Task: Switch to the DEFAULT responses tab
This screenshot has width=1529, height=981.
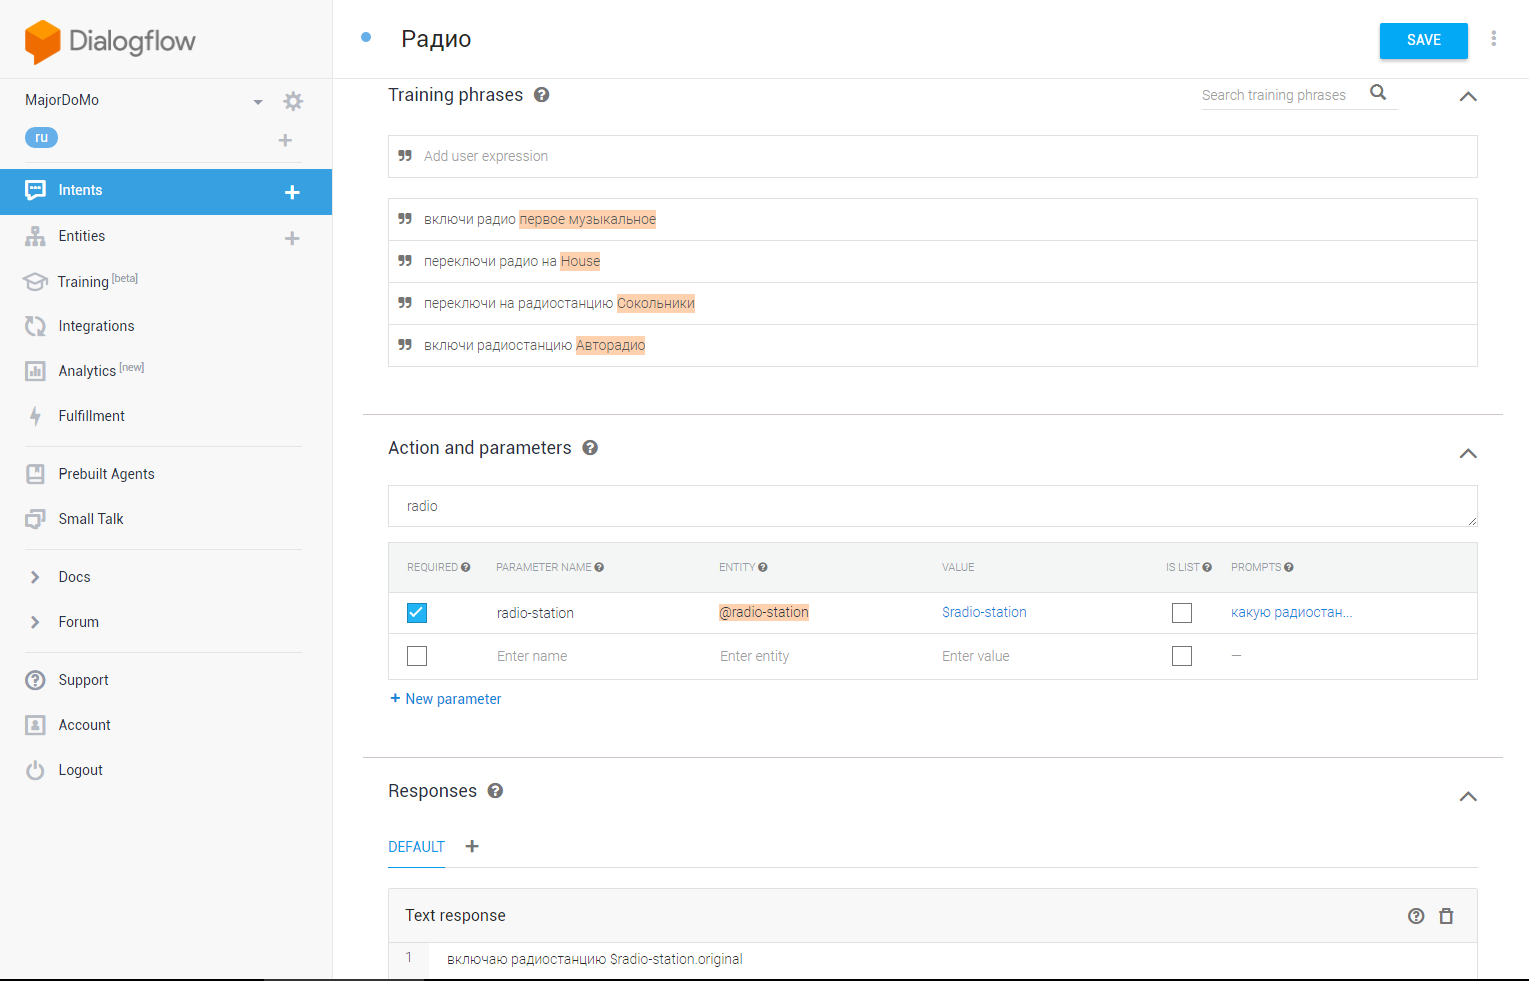Action: click(x=416, y=847)
